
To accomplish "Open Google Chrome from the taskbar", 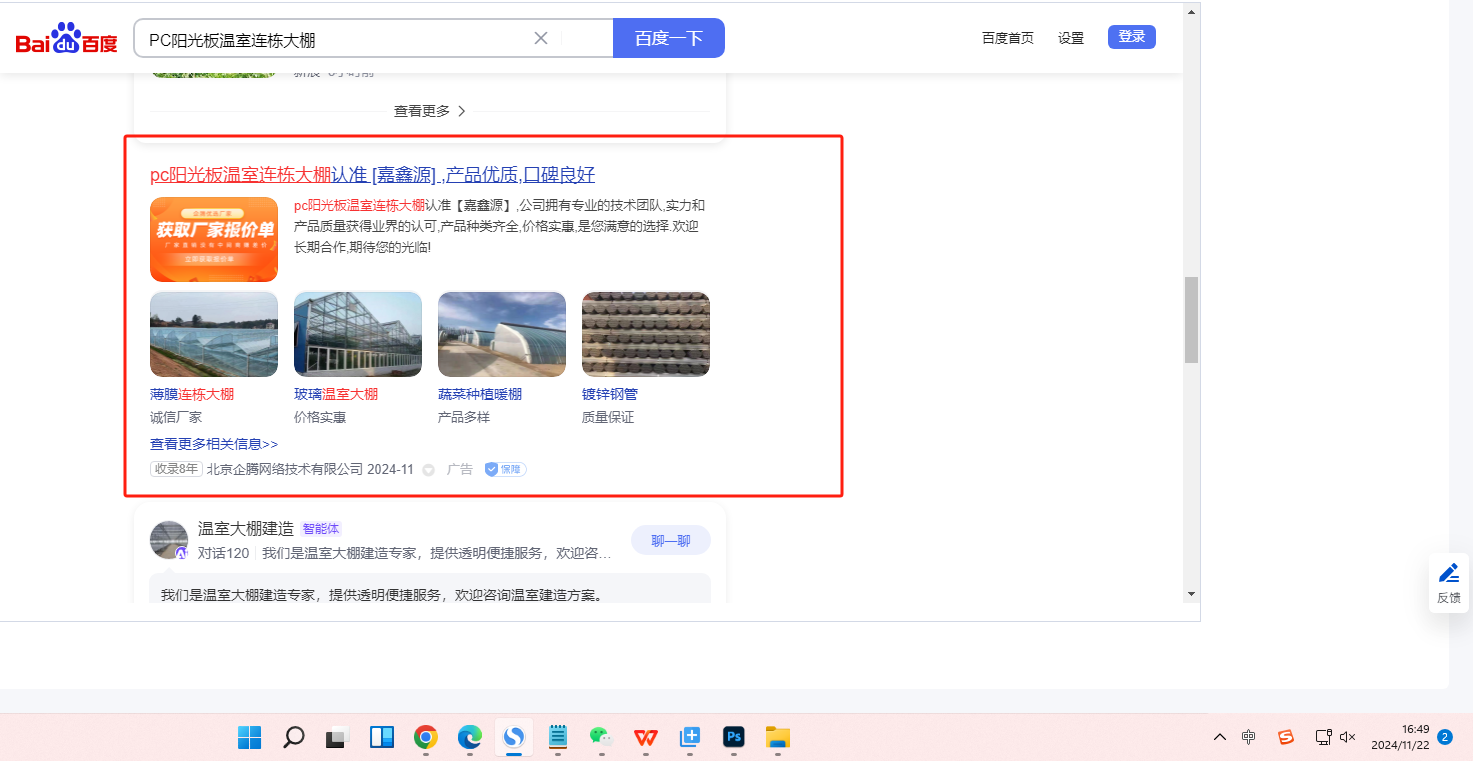I will [x=426, y=737].
